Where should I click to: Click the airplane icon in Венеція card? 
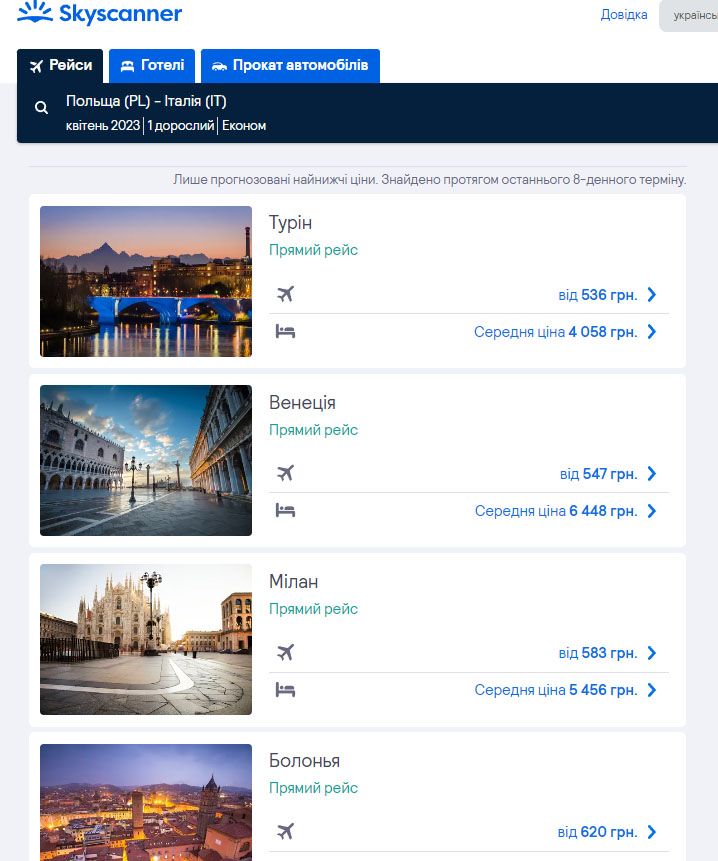click(x=285, y=473)
